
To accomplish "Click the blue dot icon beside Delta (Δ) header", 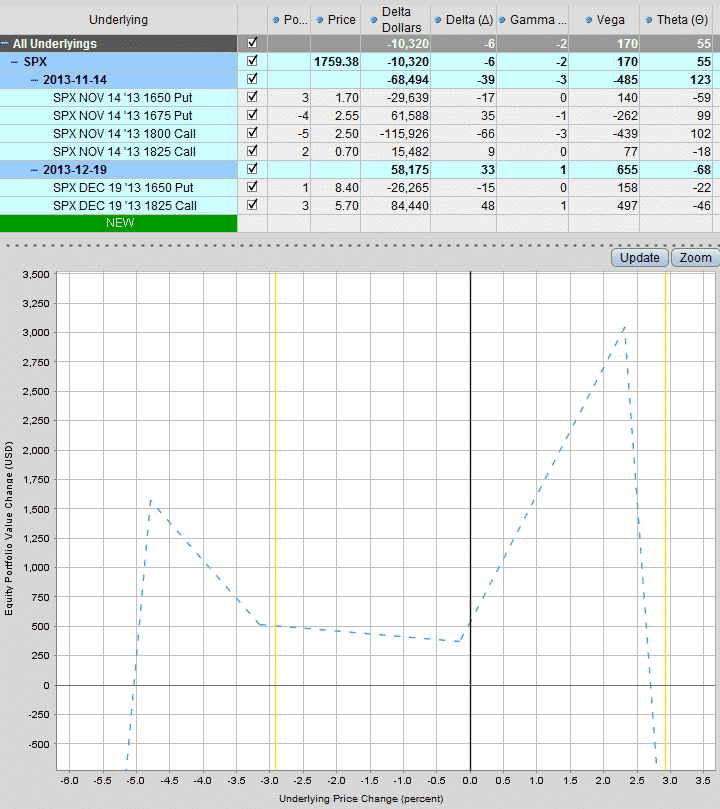I will (x=438, y=20).
